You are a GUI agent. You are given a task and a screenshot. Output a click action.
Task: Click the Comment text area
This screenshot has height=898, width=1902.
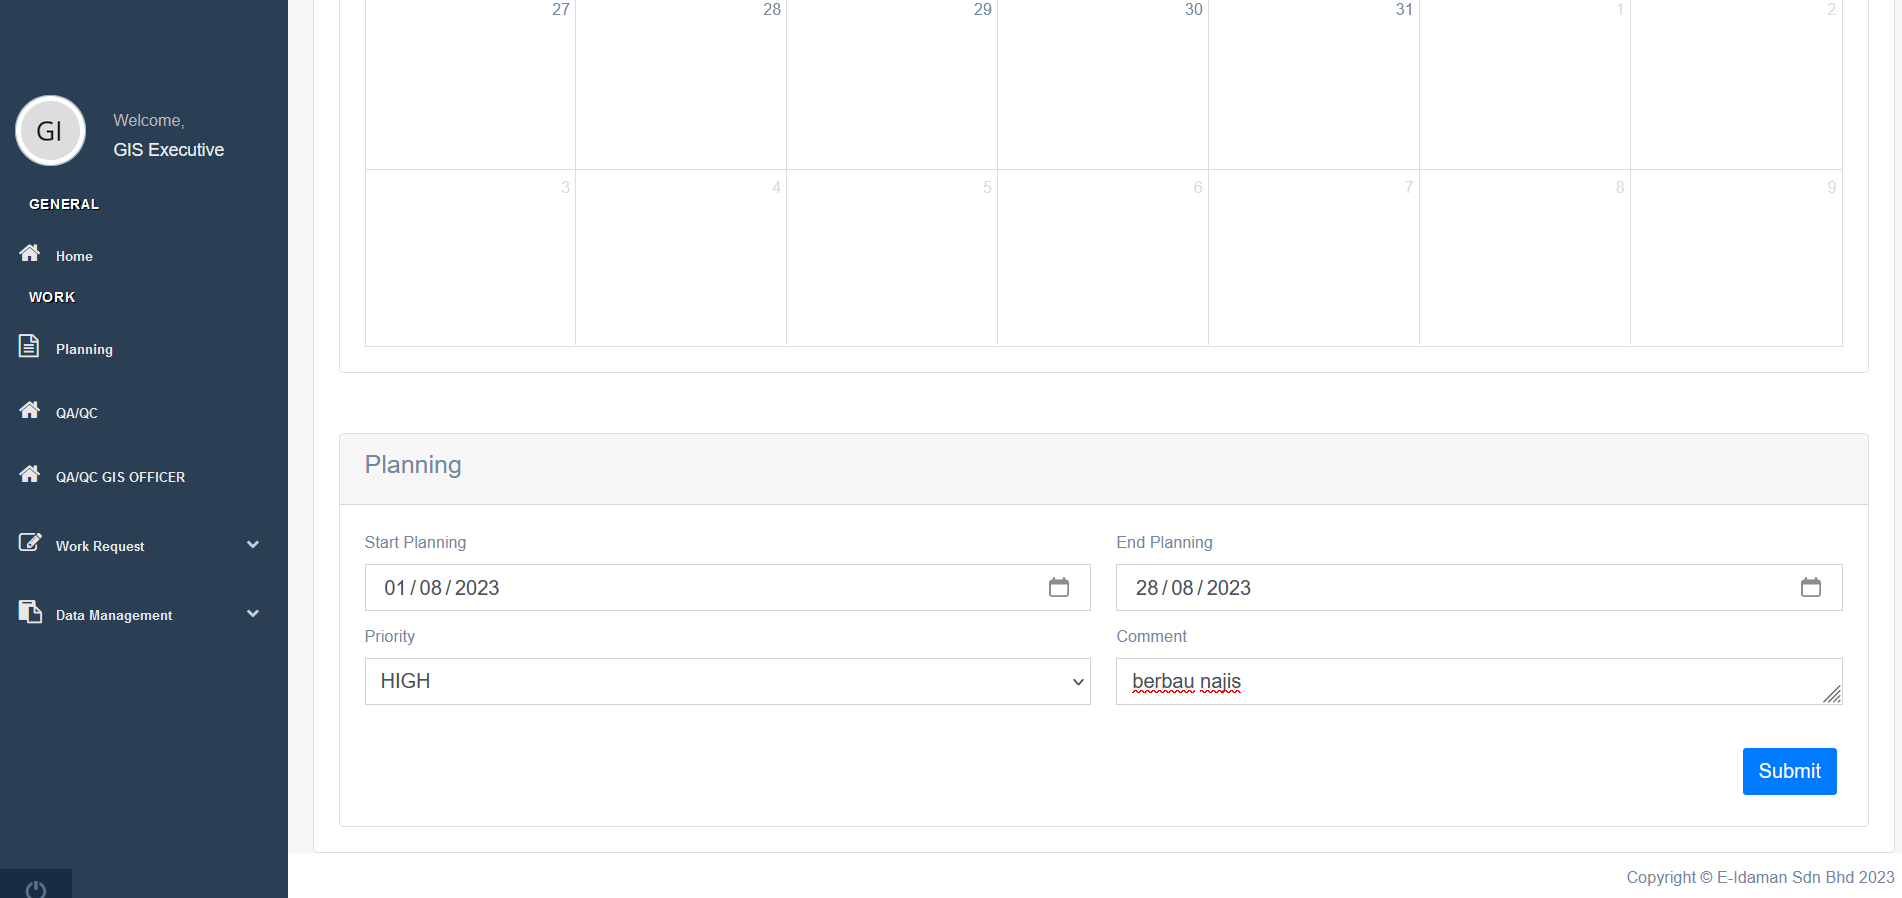point(1470,681)
